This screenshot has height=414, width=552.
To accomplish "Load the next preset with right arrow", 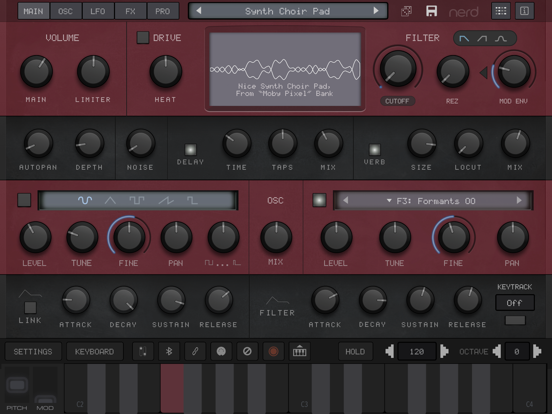I will 376,11.
